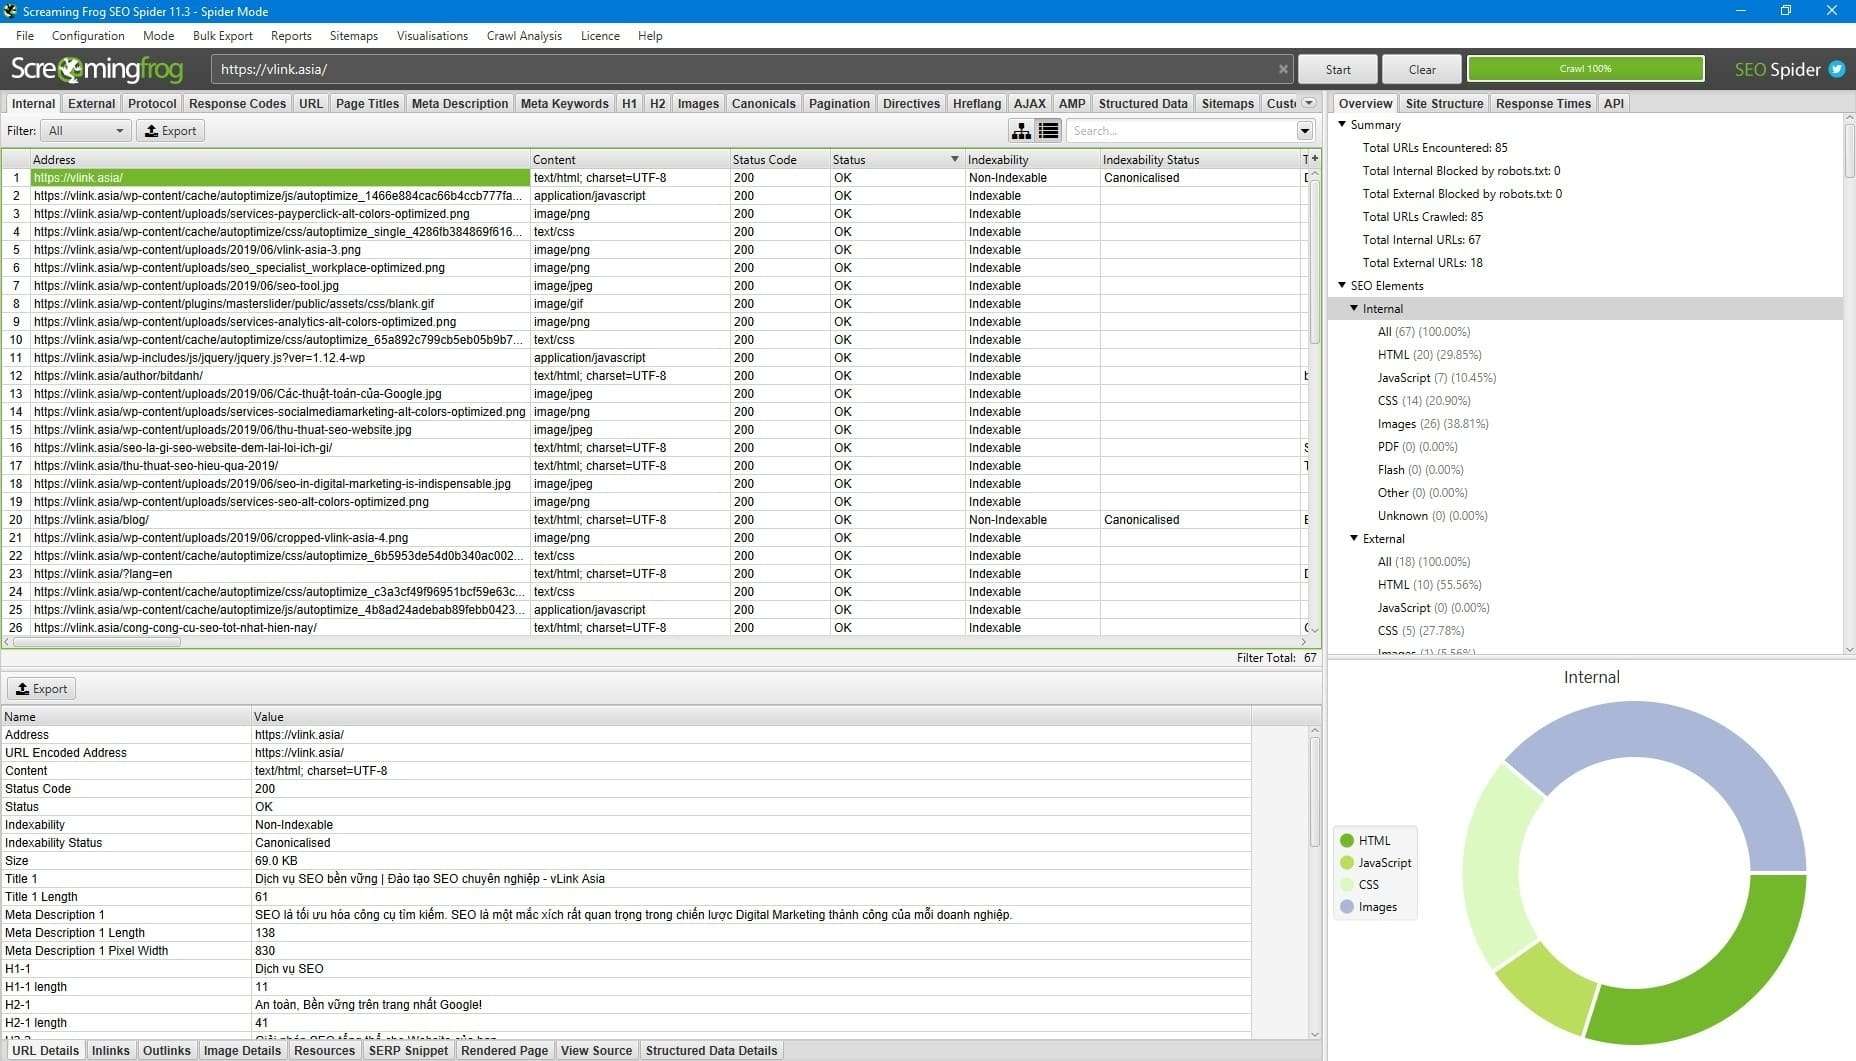Select CSS (14) under Internal
Screen dimensions: 1856x1061
tap(1424, 401)
